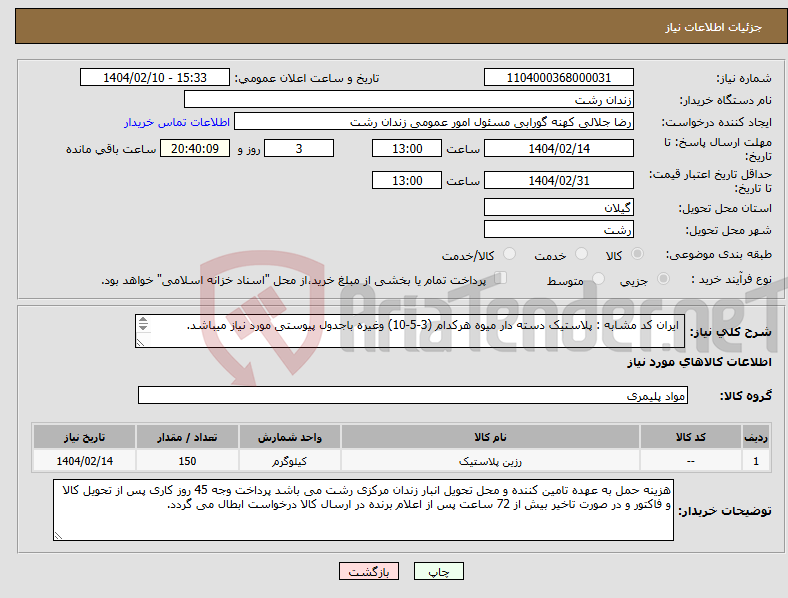
Task: Select the کالا radio button
Action: pyautogui.click(x=637, y=254)
